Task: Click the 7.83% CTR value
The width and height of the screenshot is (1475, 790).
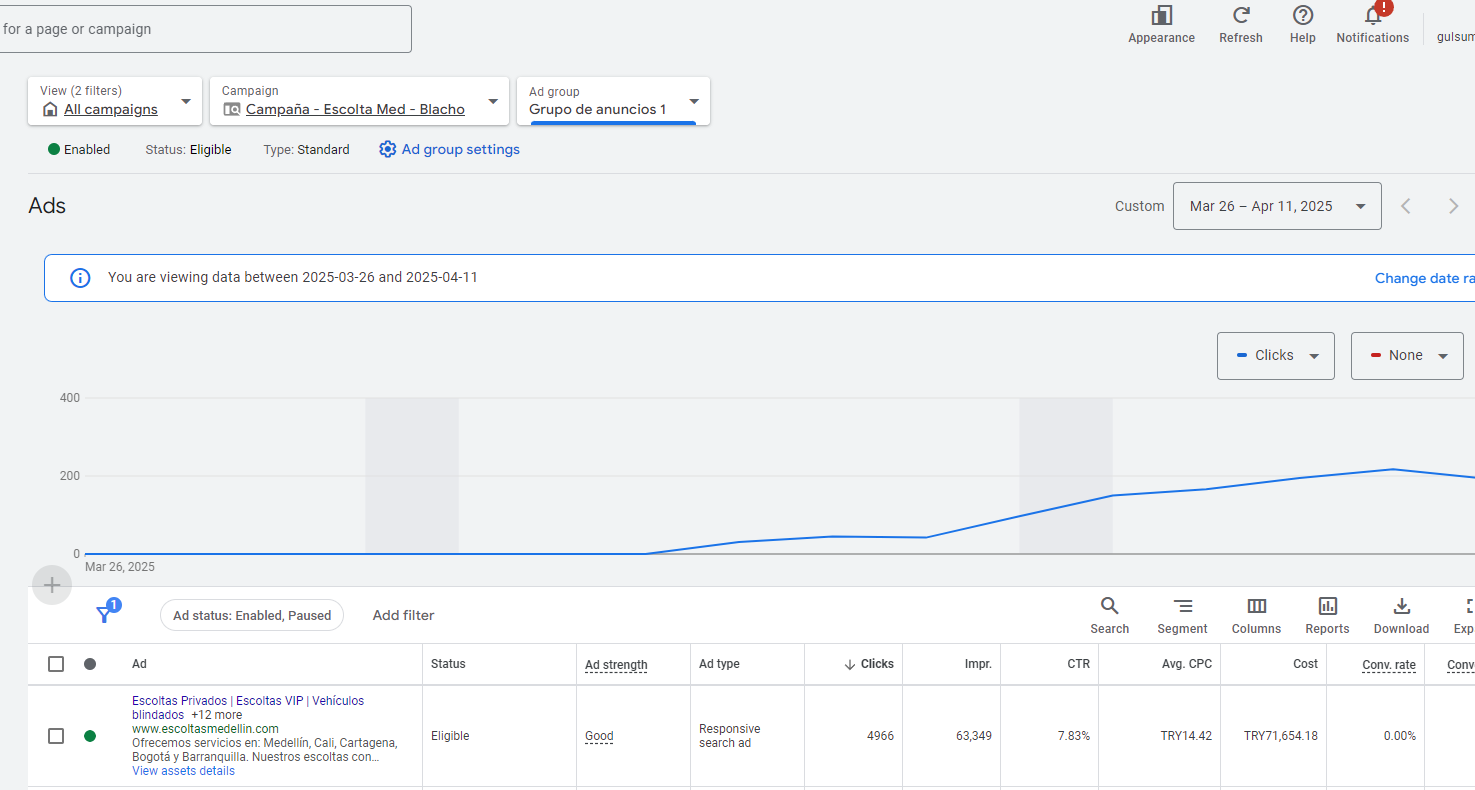Action: [1074, 736]
